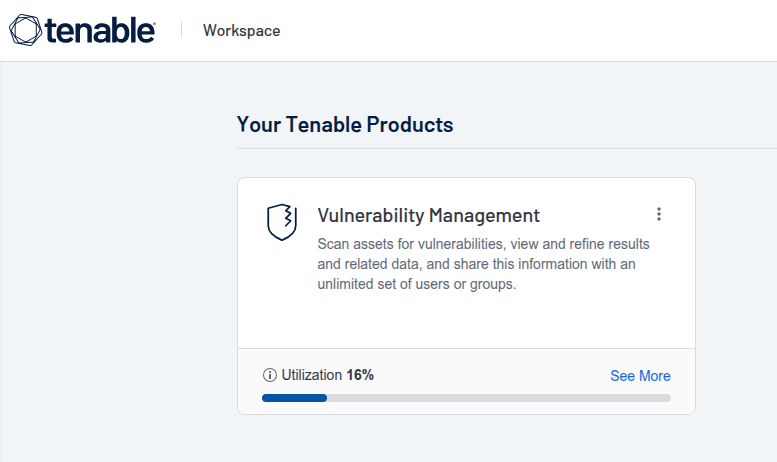Click the Utilization label text
This screenshot has height=462, width=777.
point(311,376)
